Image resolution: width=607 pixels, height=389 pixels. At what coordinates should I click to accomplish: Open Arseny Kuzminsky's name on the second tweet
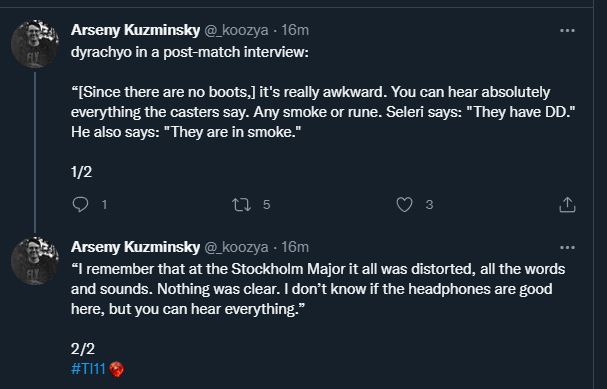(135, 247)
